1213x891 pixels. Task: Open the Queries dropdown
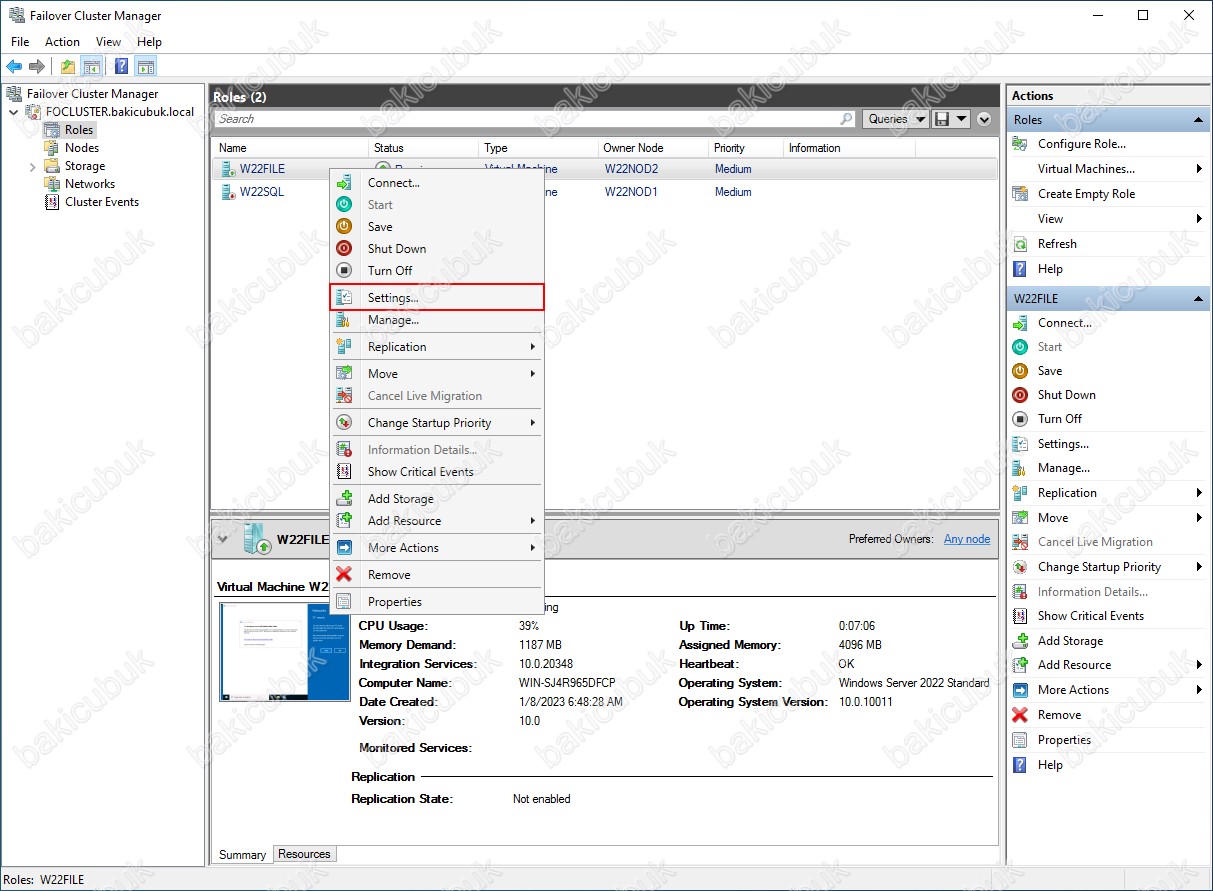[x=895, y=119]
